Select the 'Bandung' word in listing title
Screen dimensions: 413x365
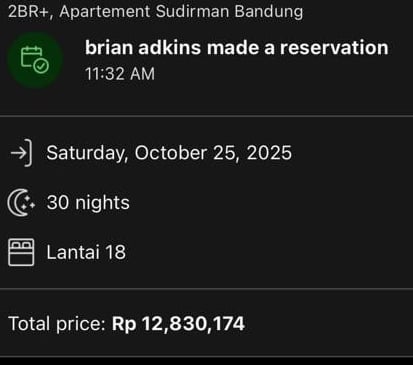click(269, 11)
